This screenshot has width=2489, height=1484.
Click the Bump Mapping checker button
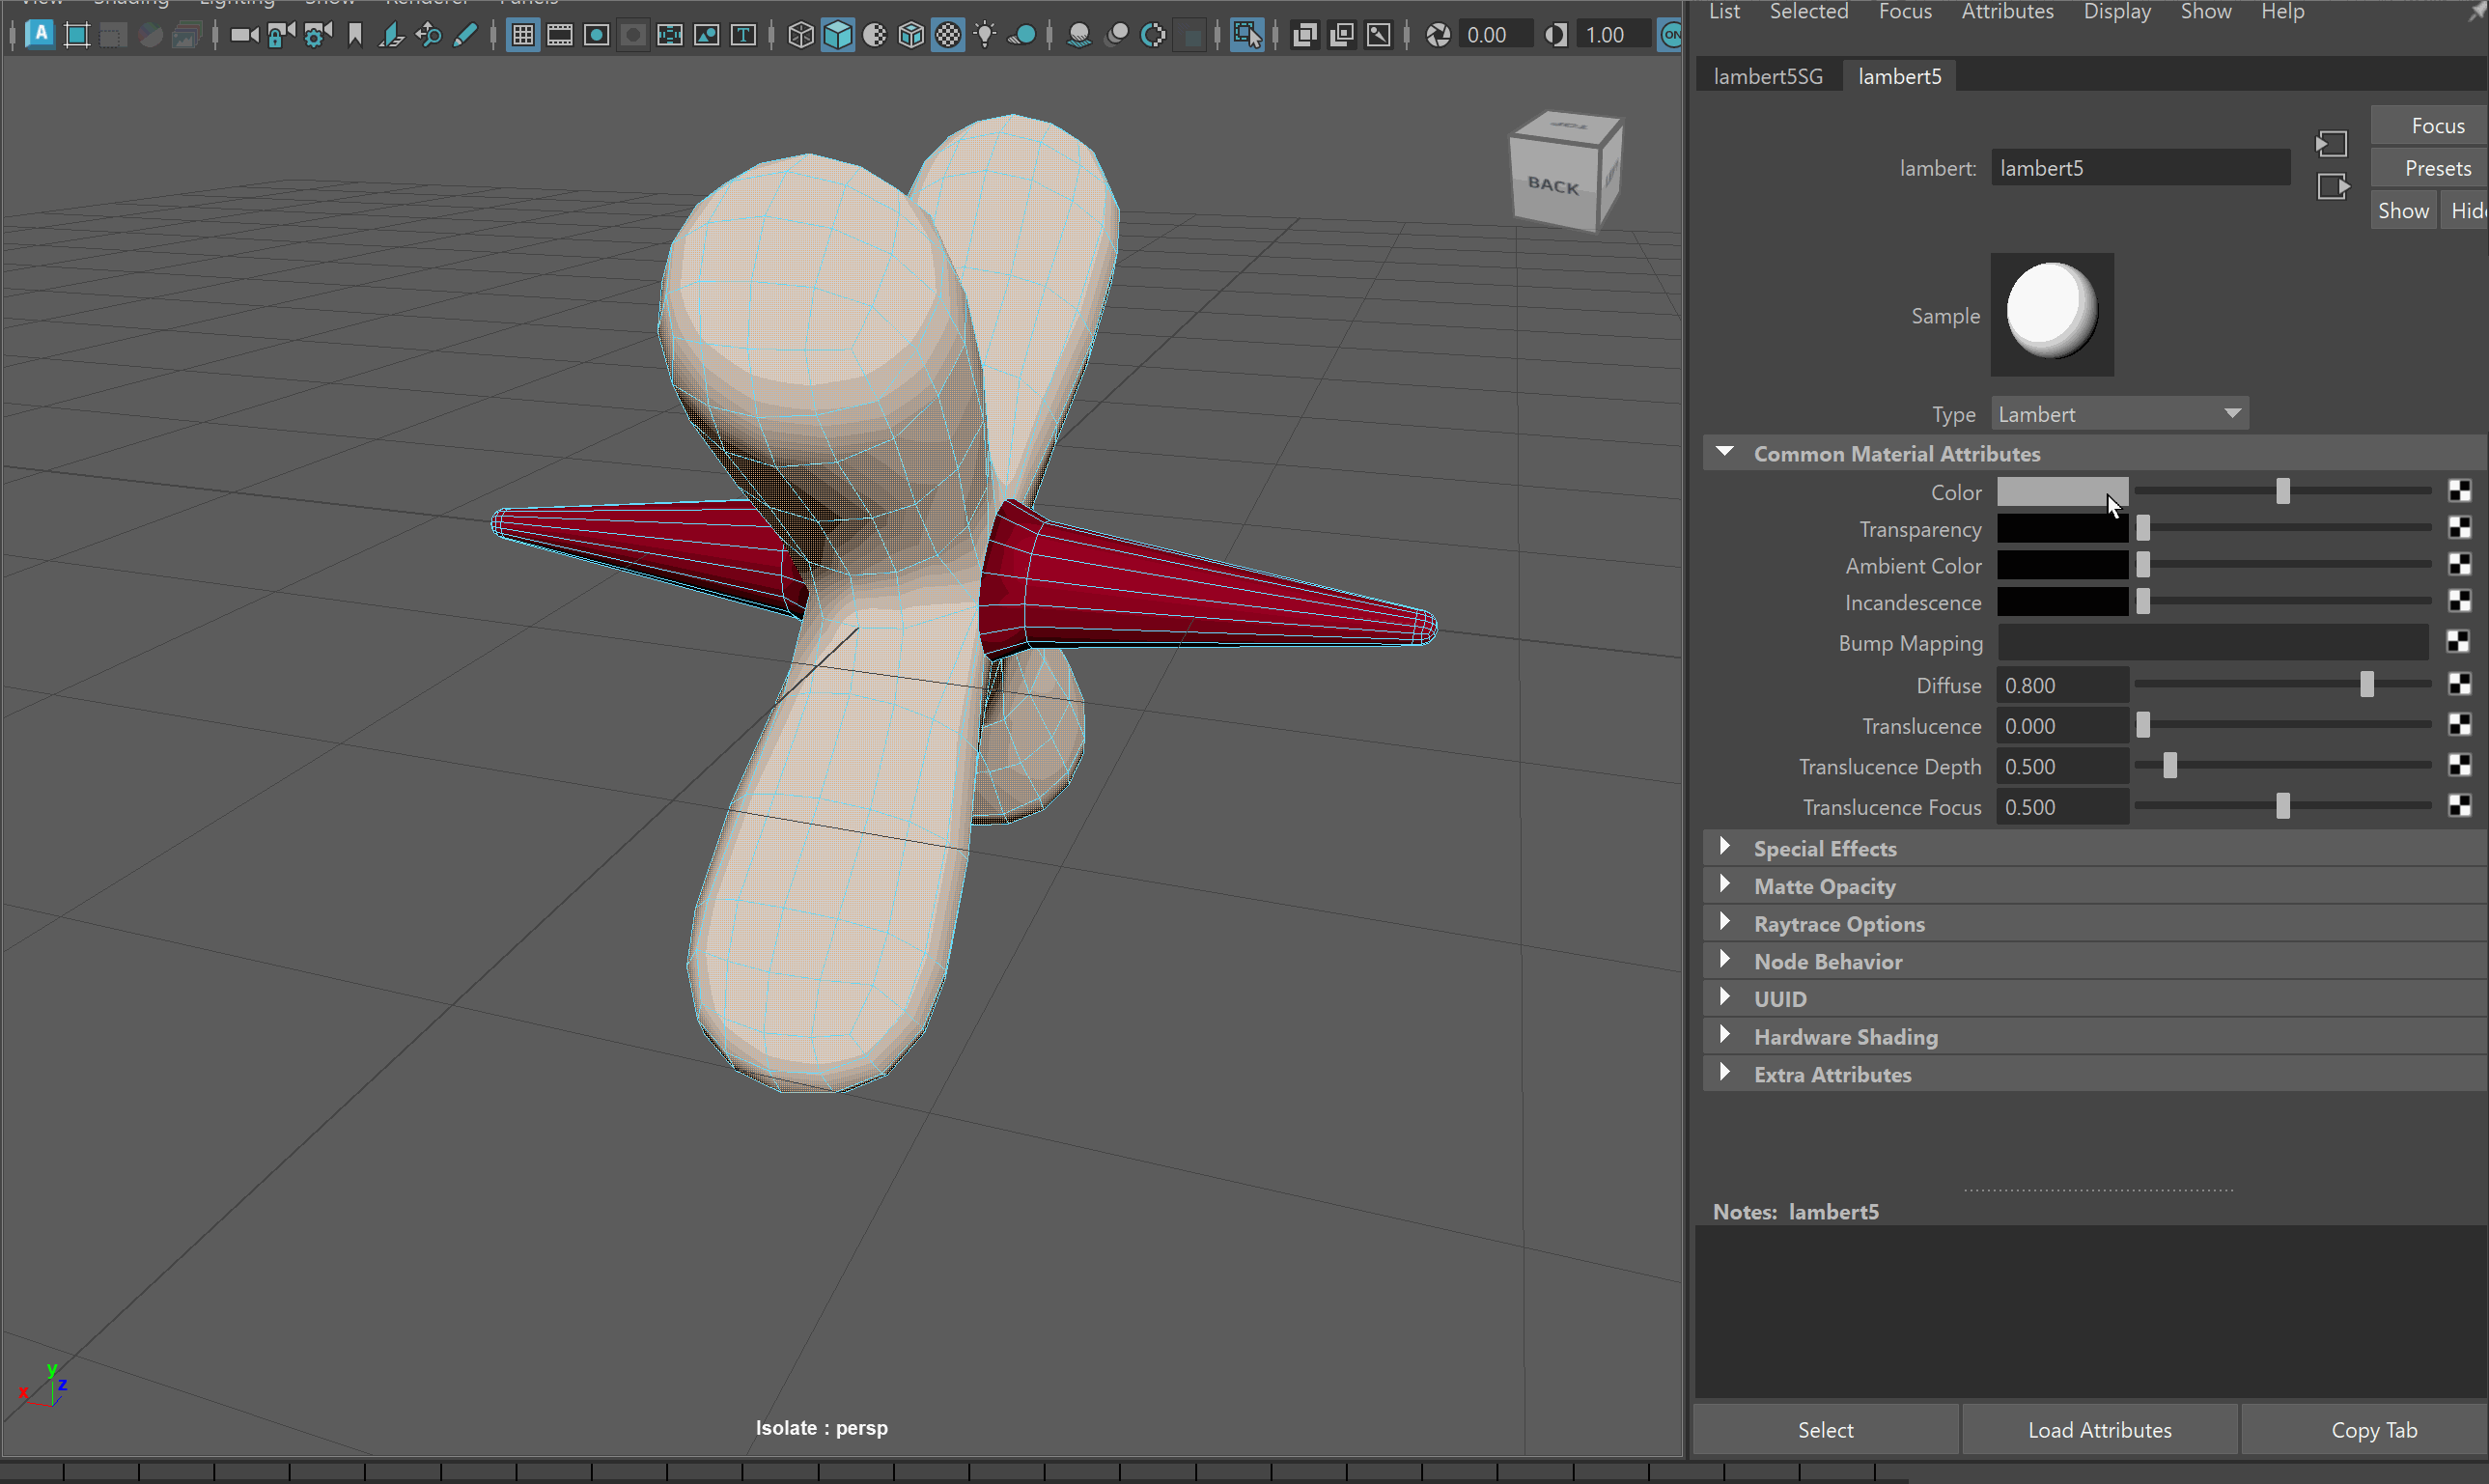[2459, 642]
